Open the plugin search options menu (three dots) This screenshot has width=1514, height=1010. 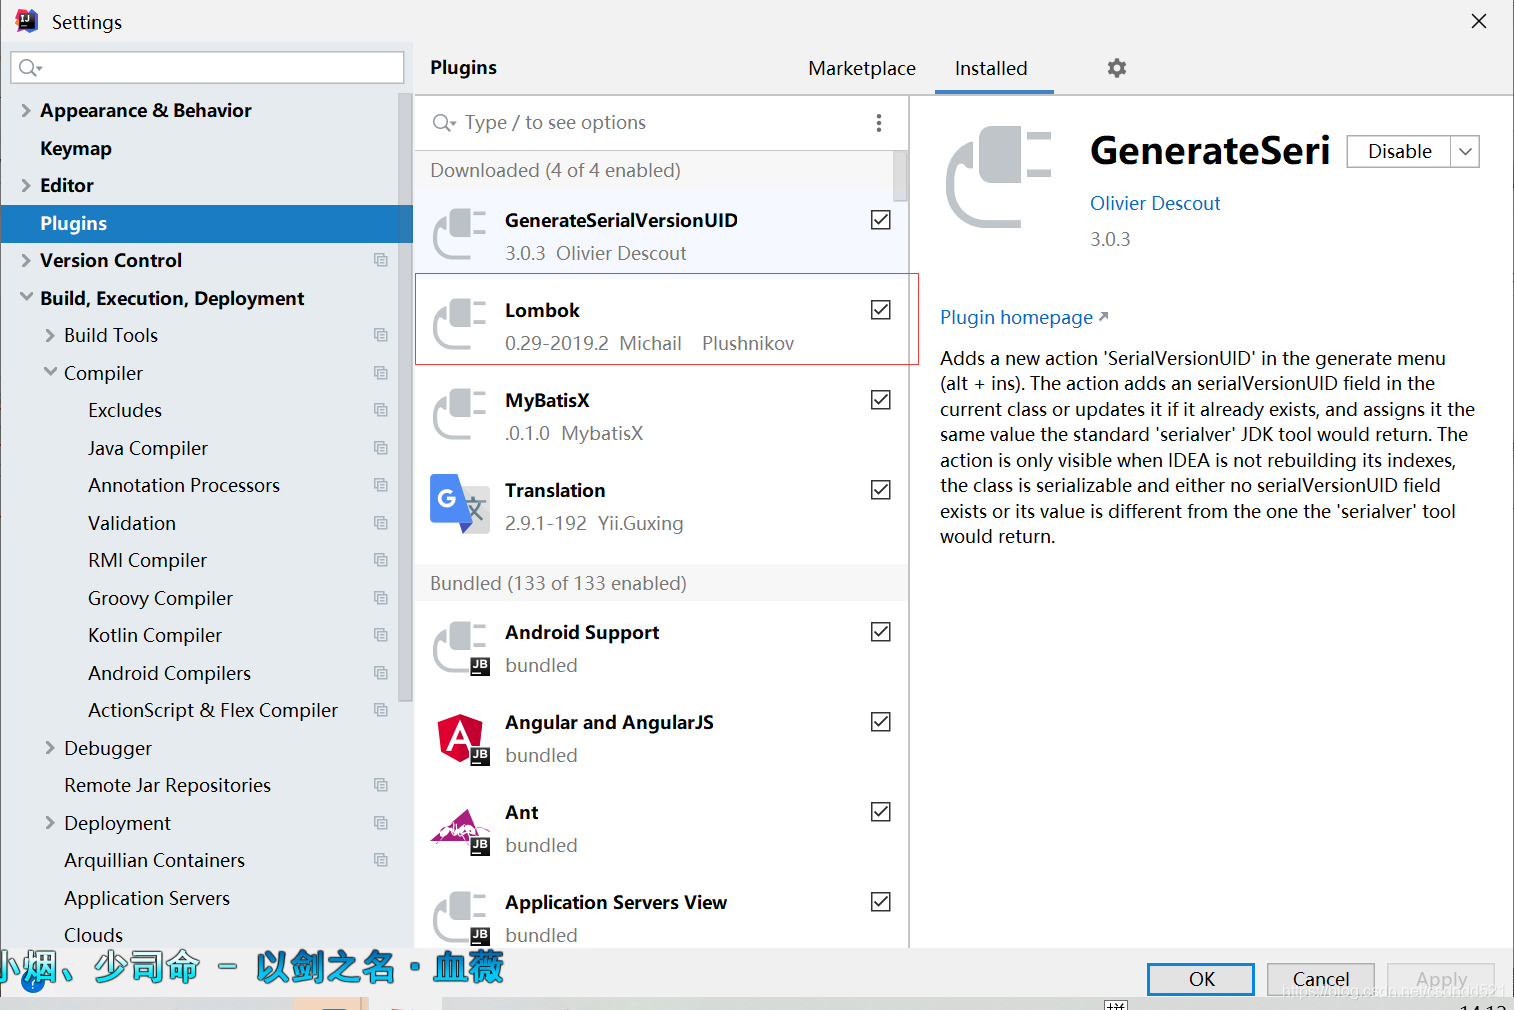pyautogui.click(x=879, y=123)
